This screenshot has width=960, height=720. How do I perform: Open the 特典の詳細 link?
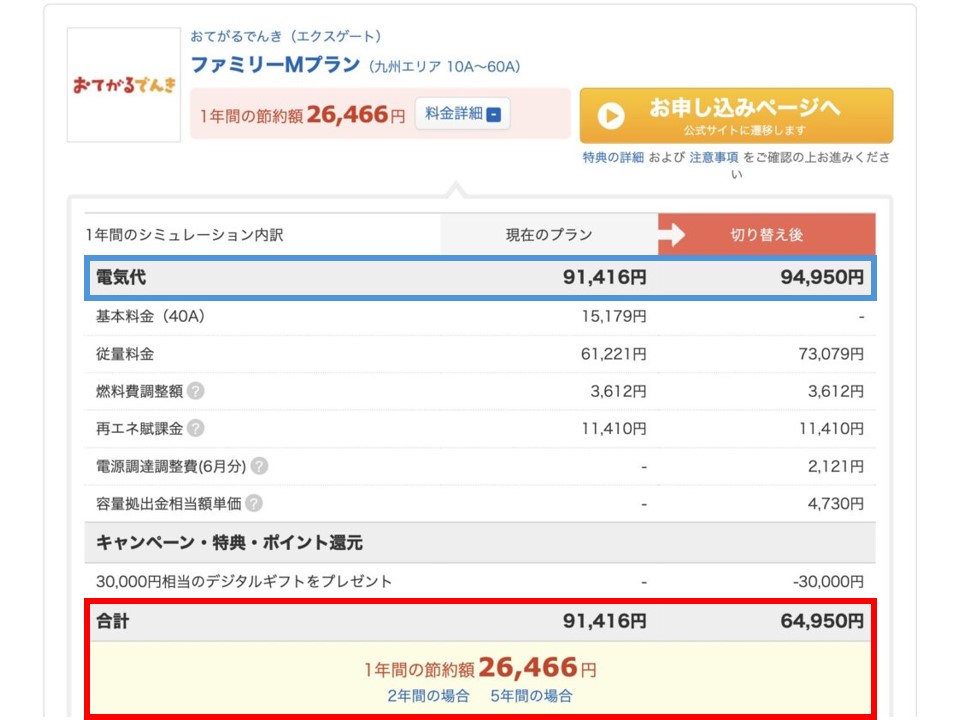pos(613,158)
